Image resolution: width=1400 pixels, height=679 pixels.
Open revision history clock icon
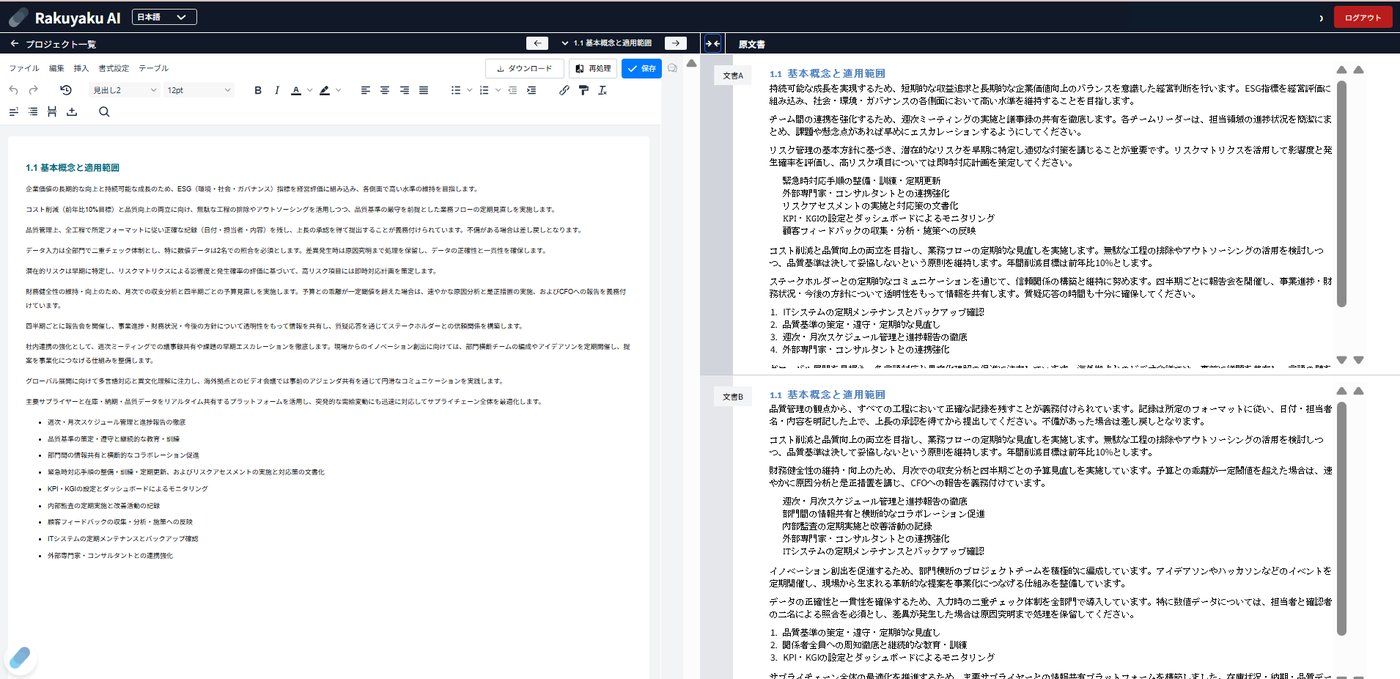pos(66,90)
